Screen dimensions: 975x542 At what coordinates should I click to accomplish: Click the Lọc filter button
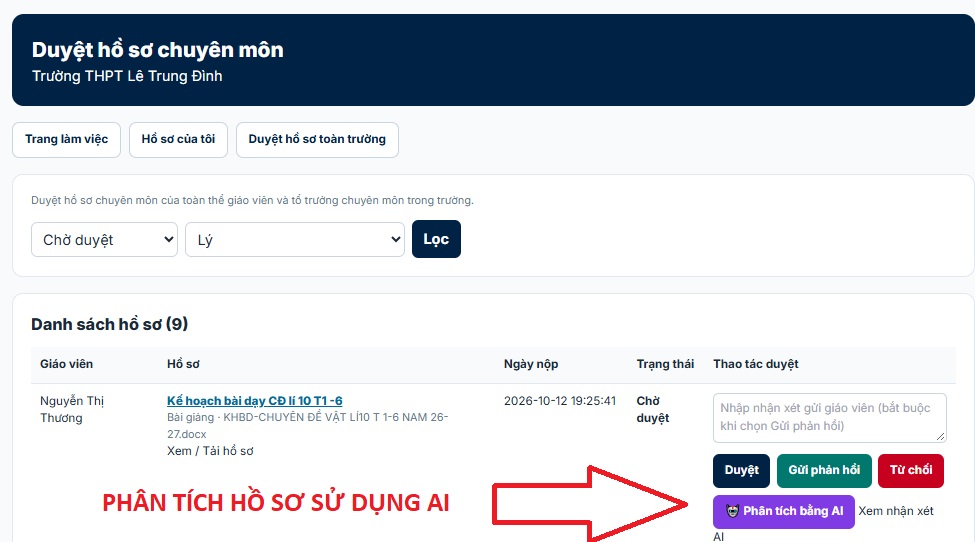point(436,239)
